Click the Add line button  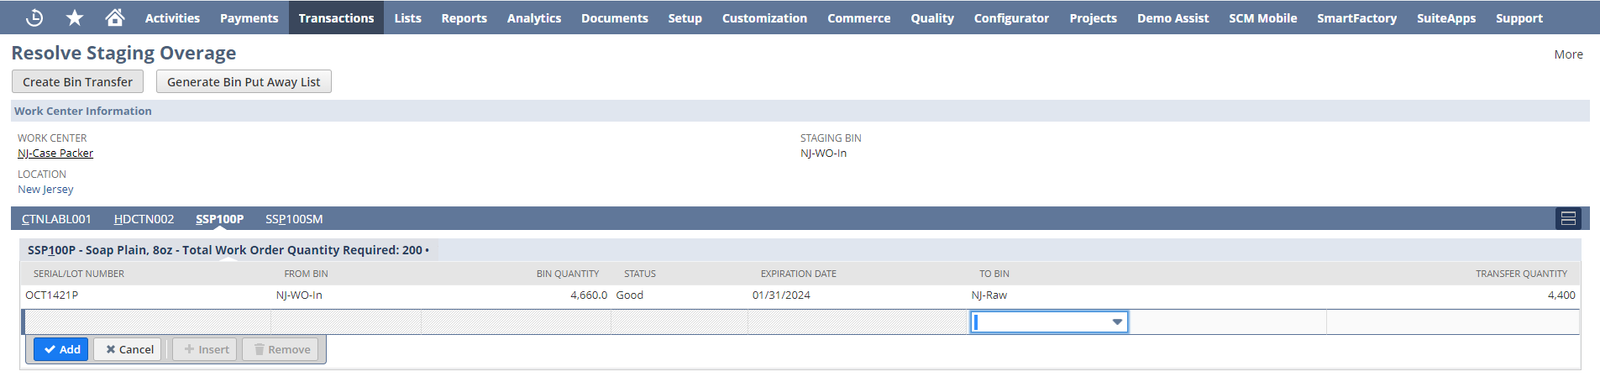click(61, 349)
